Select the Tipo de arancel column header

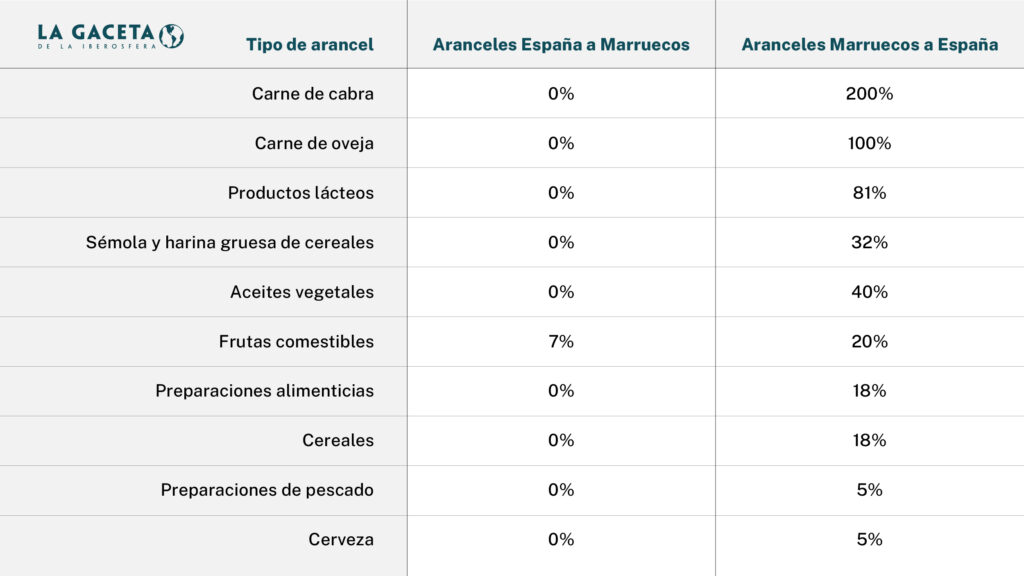pyautogui.click(x=310, y=44)
